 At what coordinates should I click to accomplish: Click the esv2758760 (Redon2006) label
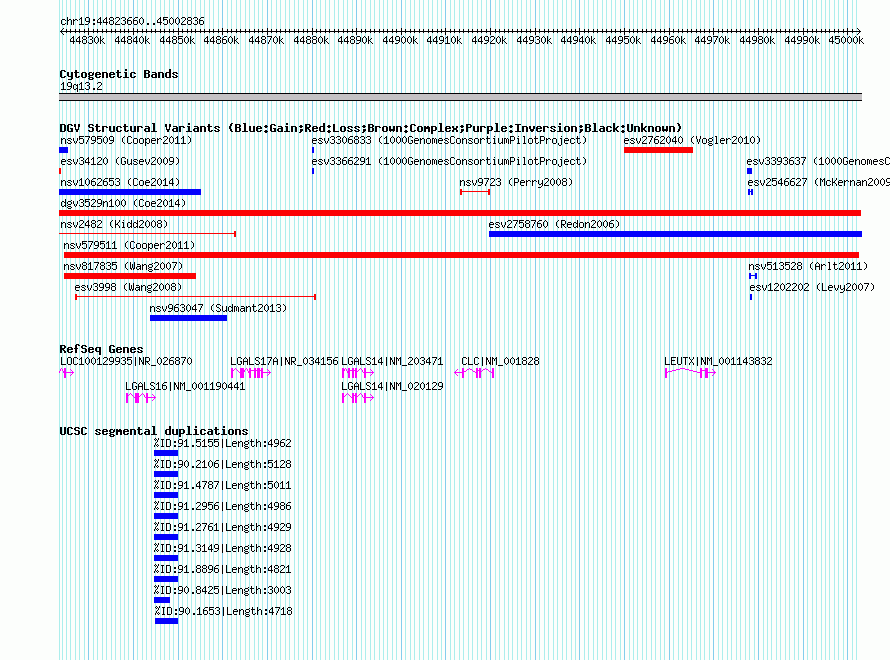[554, 224]
